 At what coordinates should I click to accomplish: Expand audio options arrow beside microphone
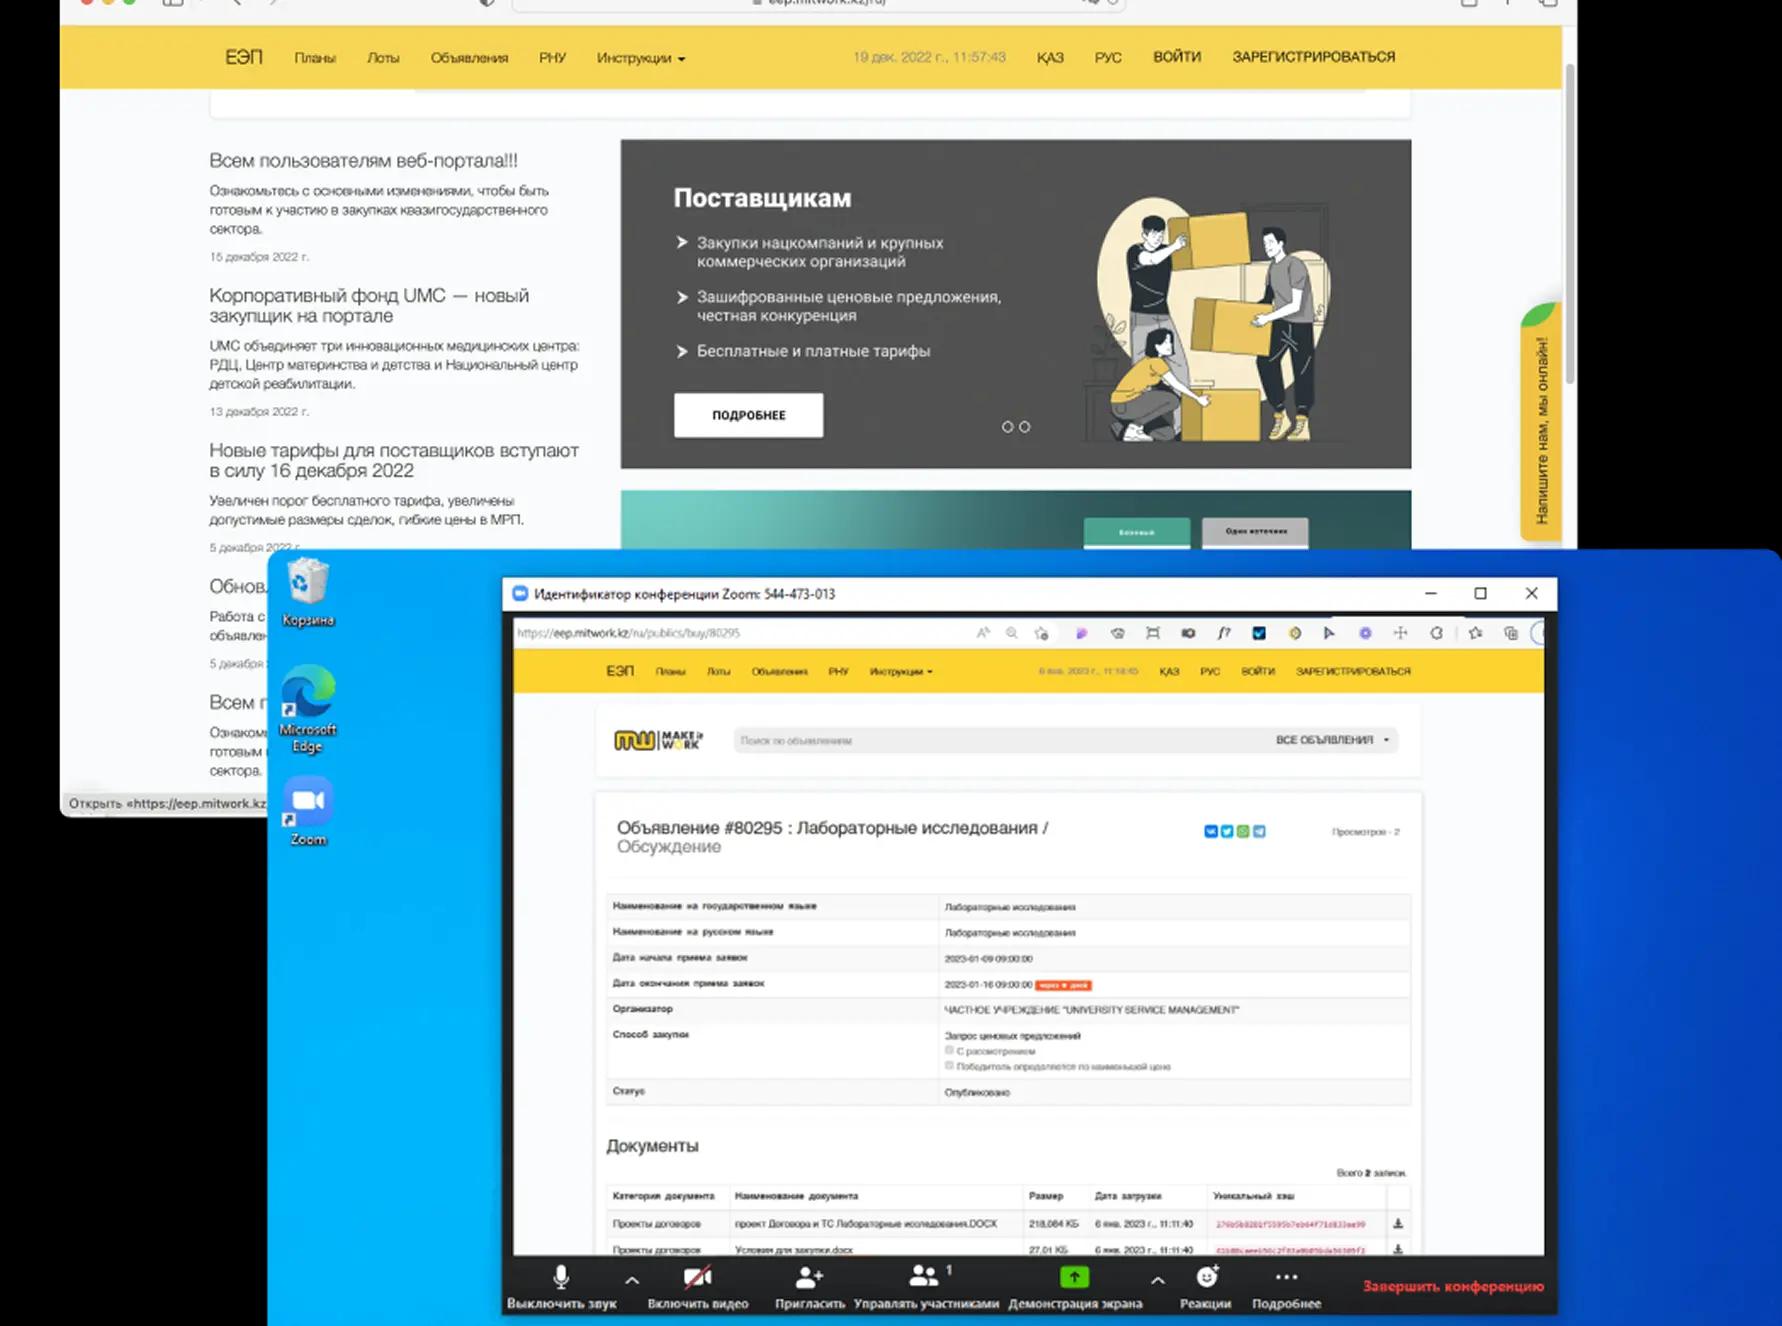click(632, 1280)
